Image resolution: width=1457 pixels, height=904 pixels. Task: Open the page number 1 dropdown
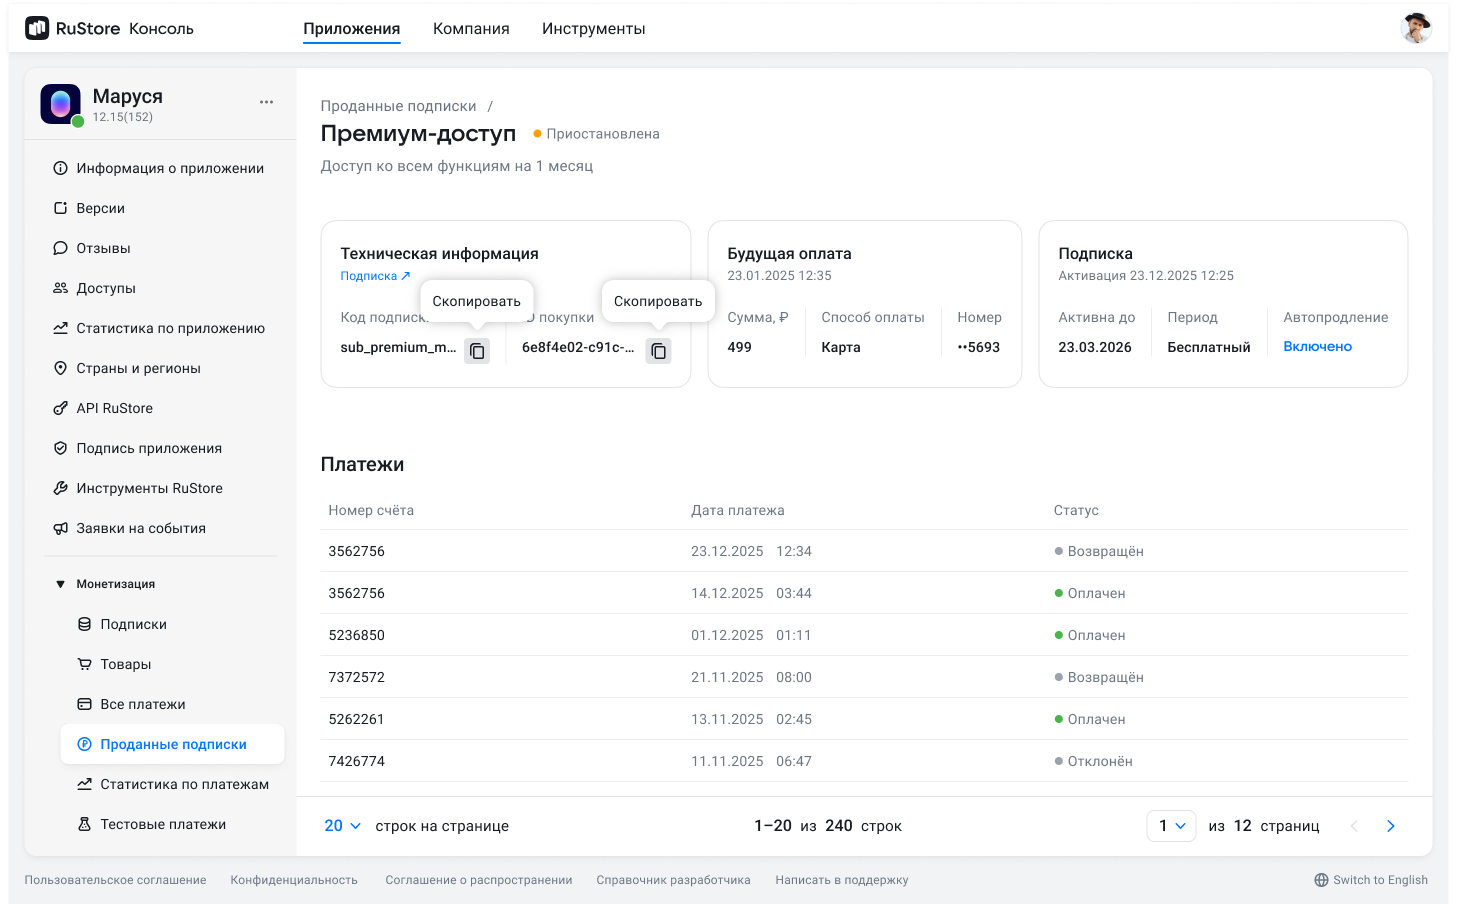point(1171,826)
